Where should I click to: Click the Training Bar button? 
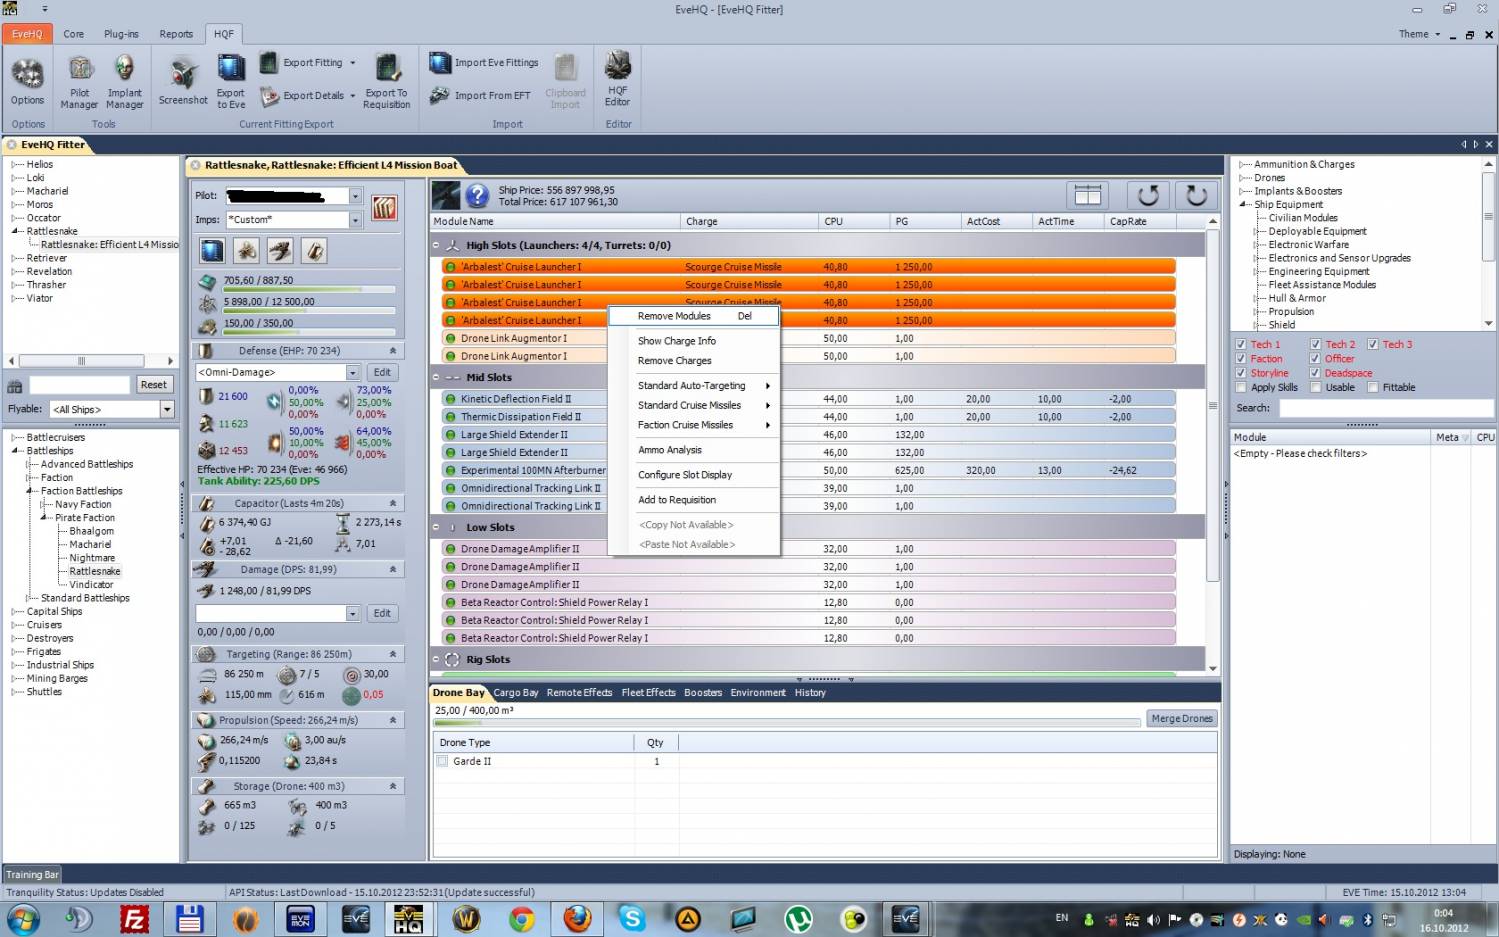(x=32, y=875)
